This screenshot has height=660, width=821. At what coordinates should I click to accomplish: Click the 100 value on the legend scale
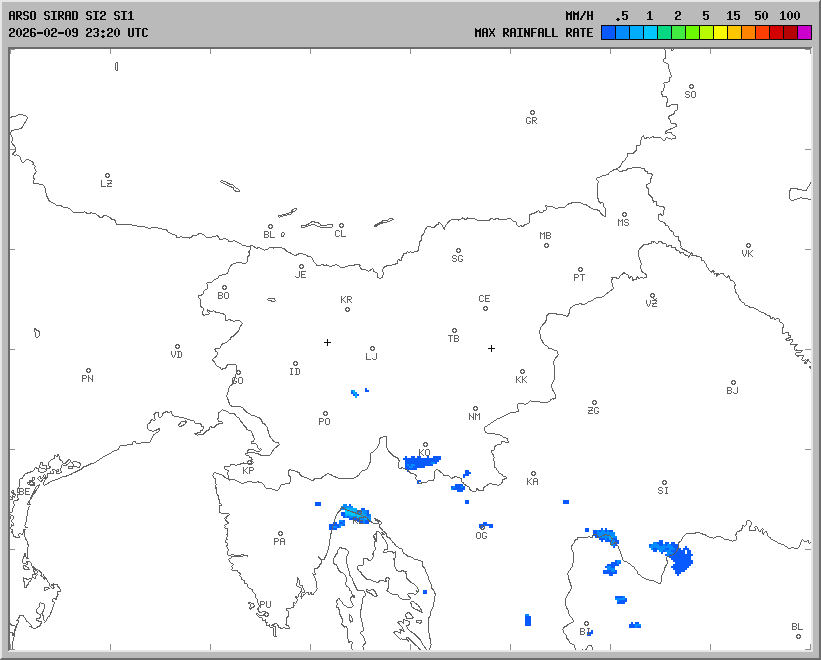790,16
